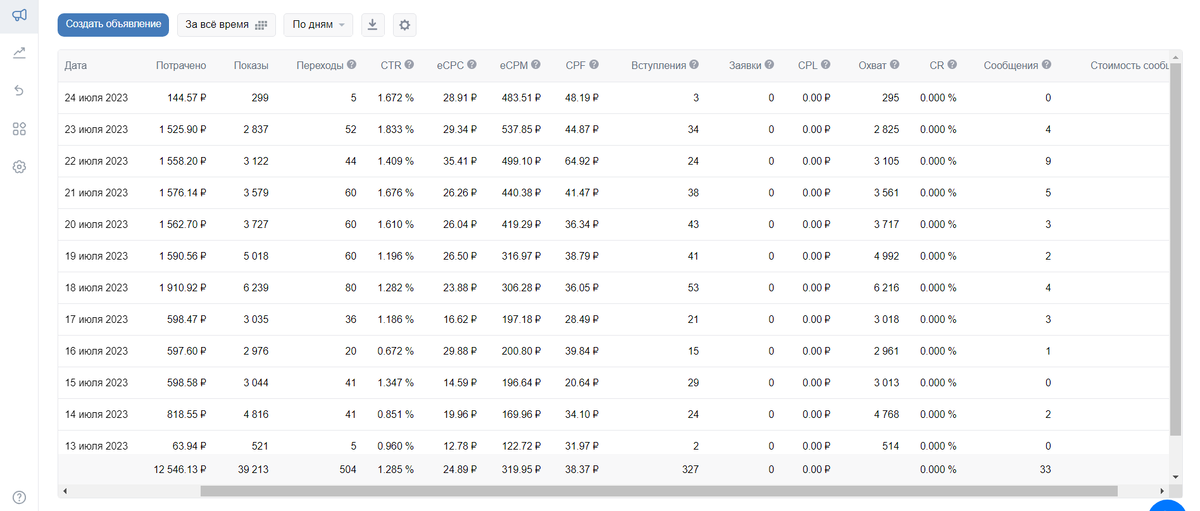Click the total clicks value 504
Viewport: 1200px width, 511px height.
pyautogui.click(x=348, y=468)
